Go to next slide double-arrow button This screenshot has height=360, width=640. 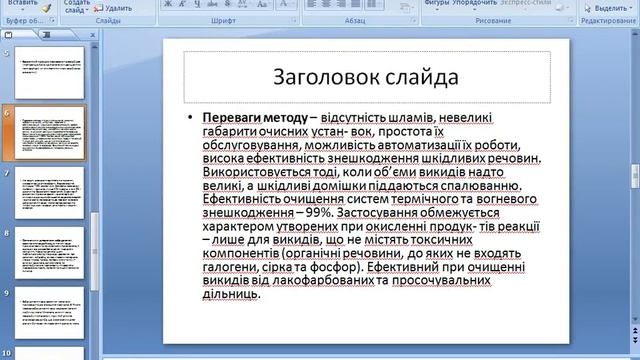635,340
